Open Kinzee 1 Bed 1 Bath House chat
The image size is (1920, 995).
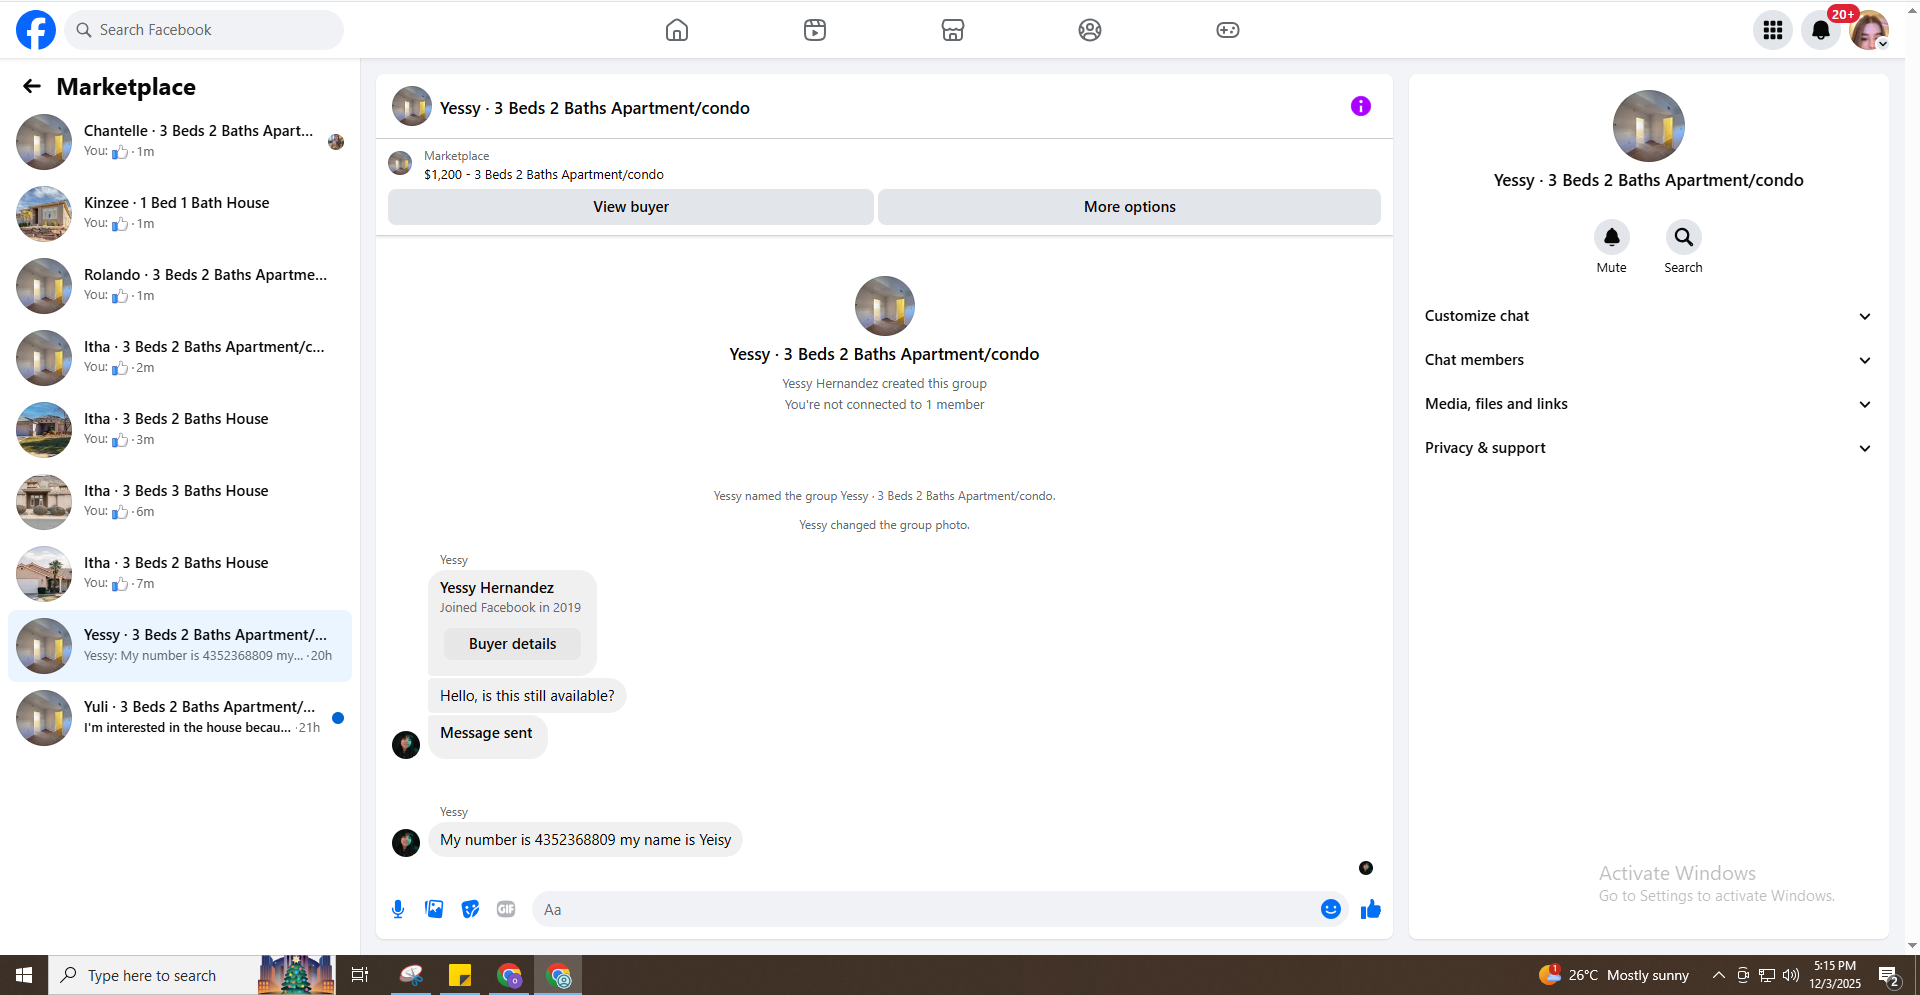(x=180, y=214)
